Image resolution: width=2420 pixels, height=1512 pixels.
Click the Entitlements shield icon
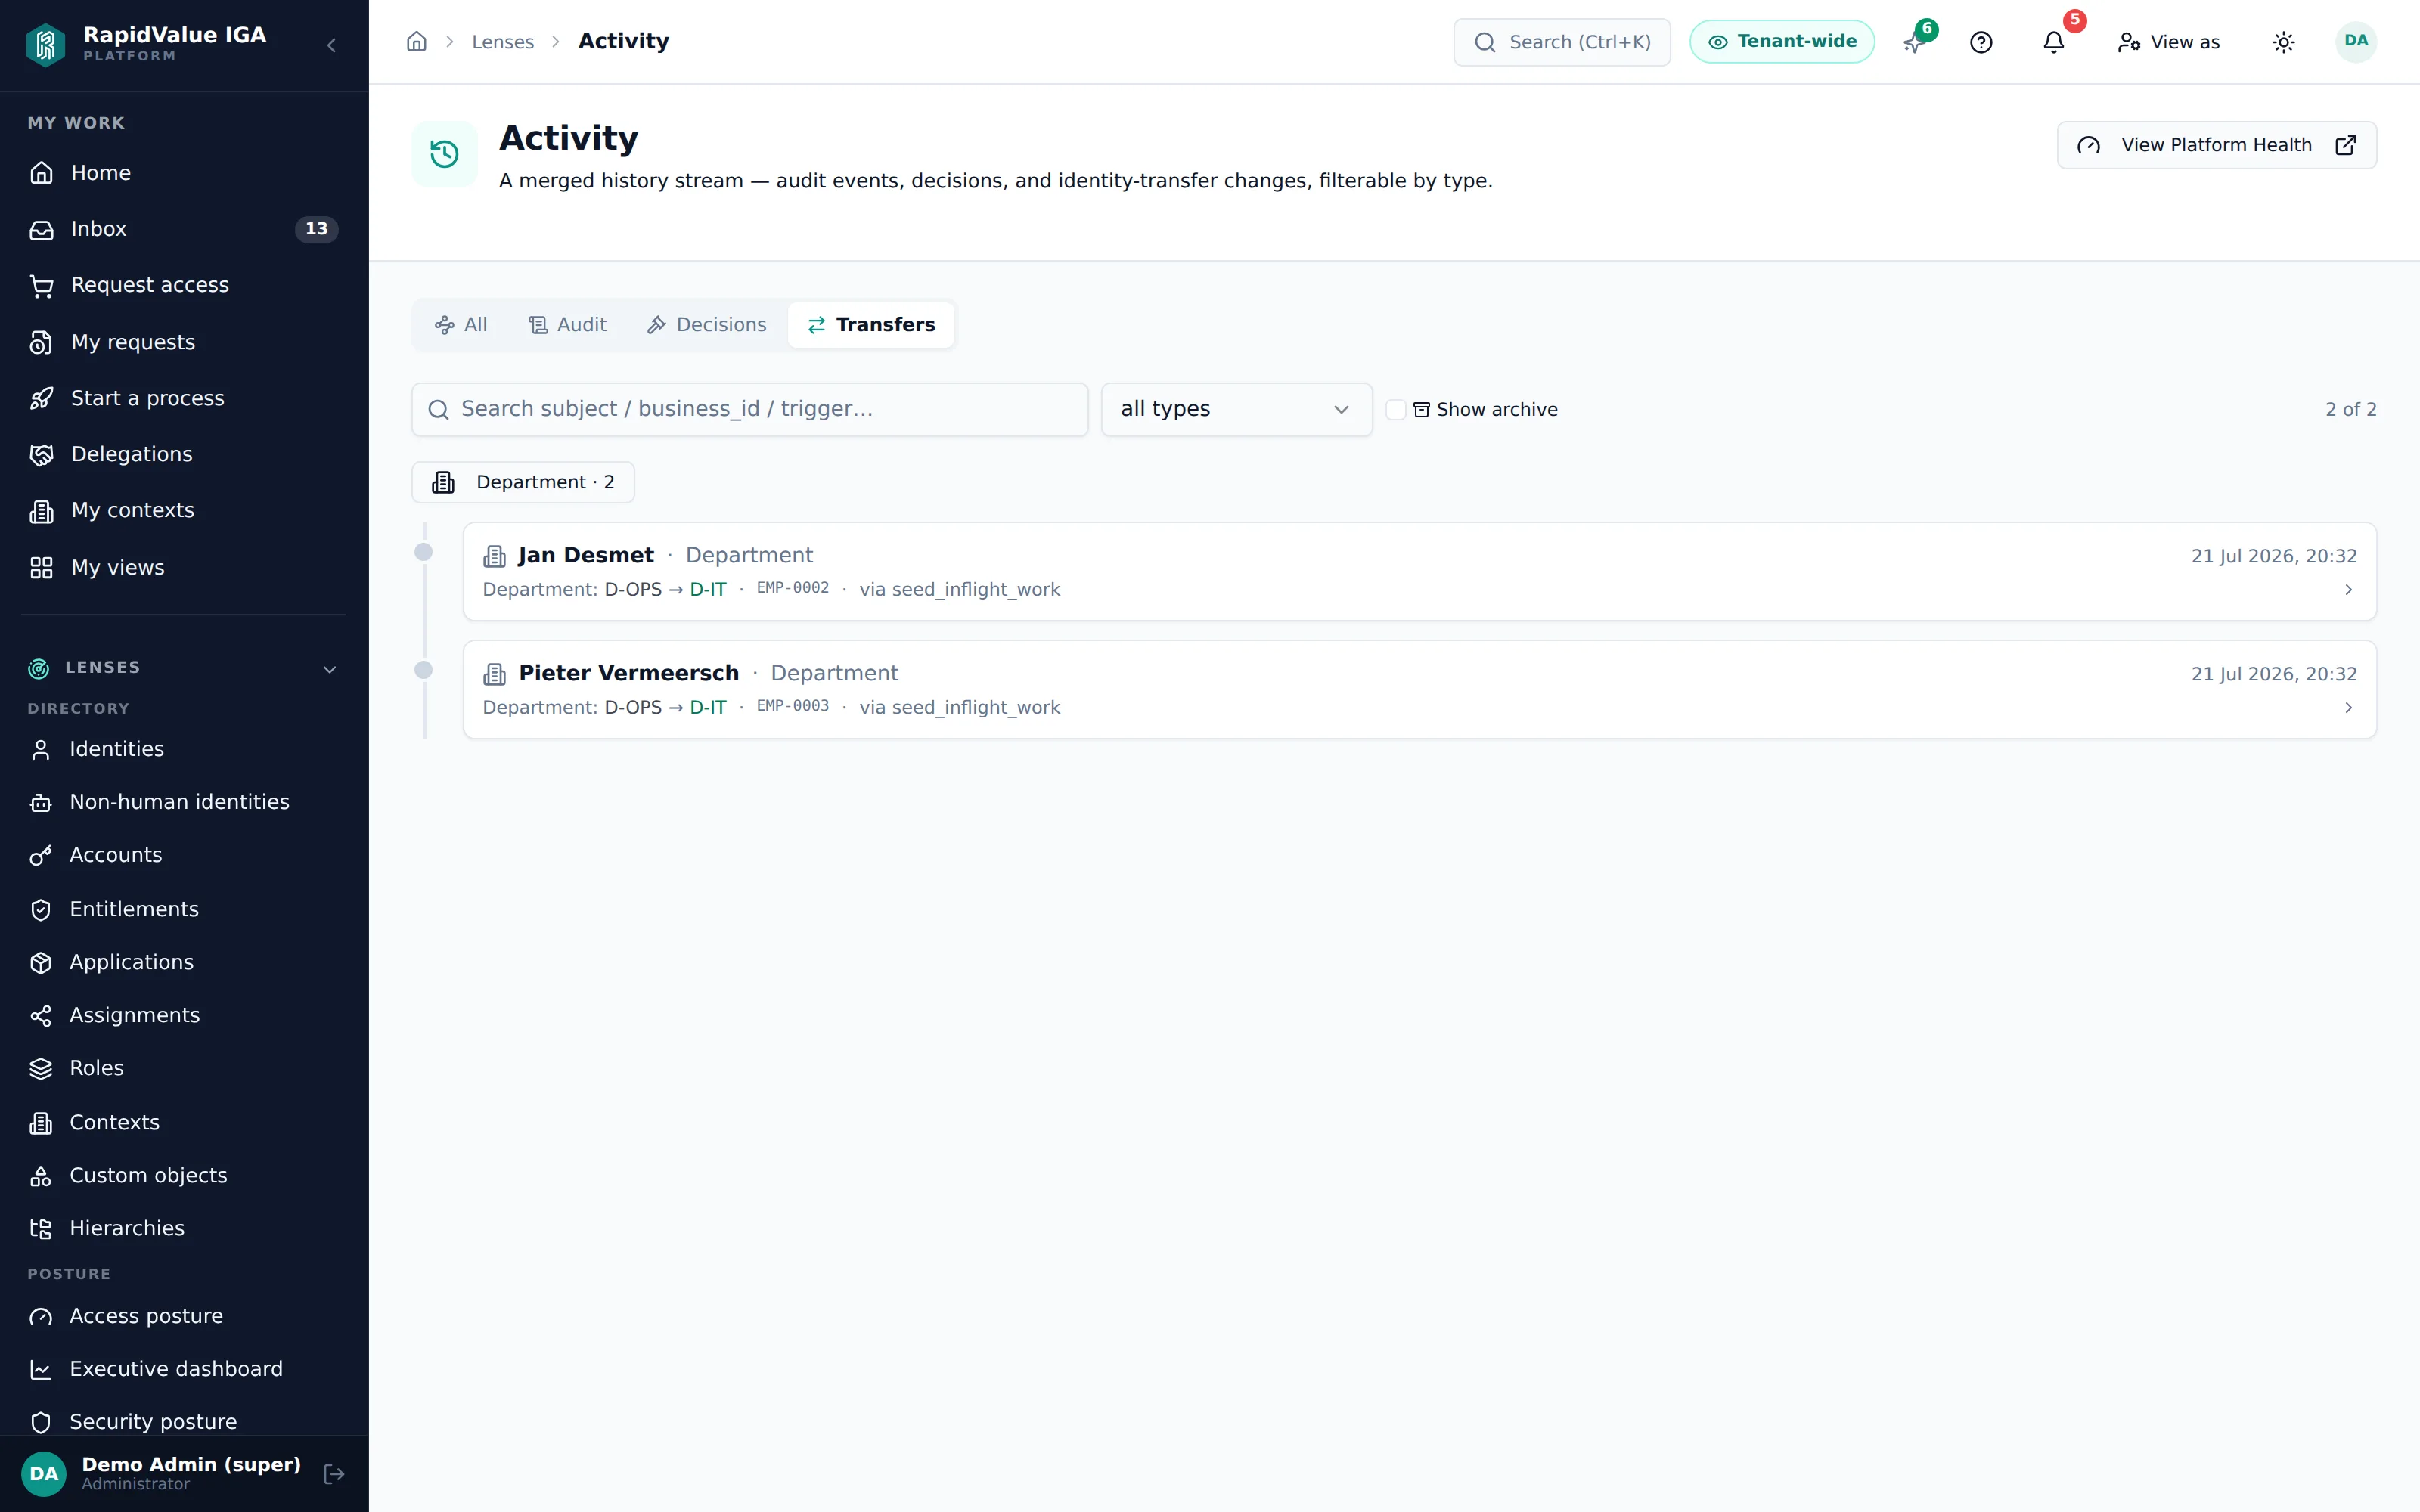coord(41,910)
